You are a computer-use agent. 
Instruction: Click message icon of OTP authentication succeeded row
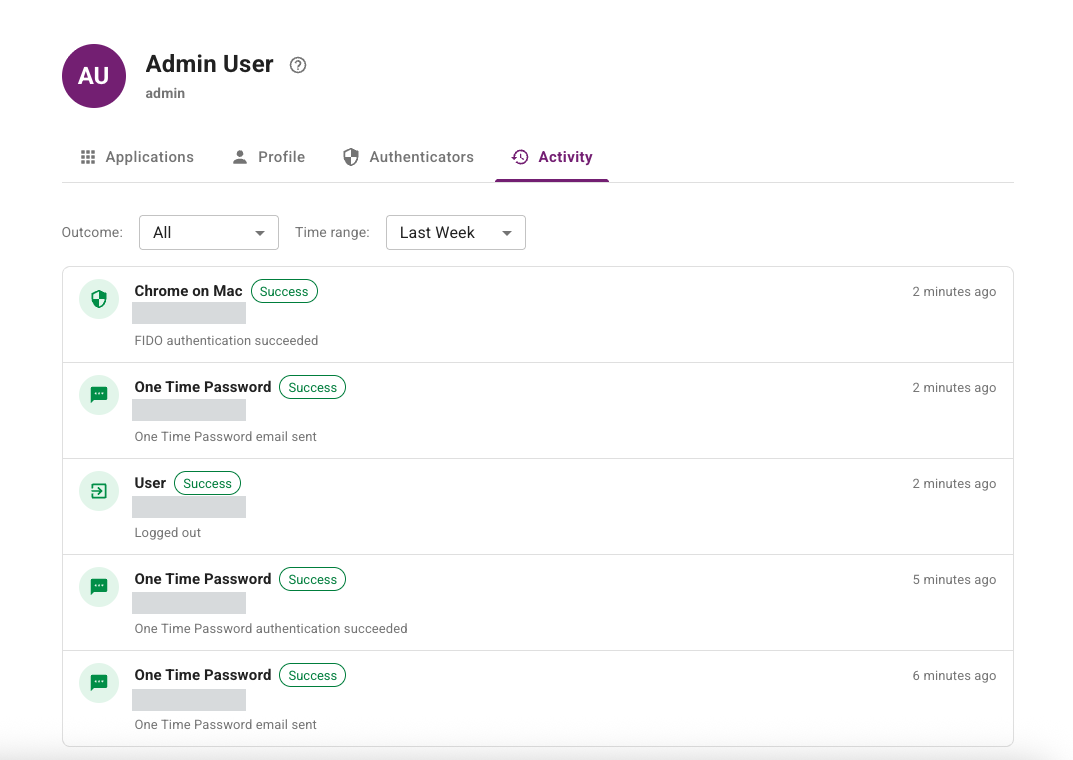click(99, 586)
